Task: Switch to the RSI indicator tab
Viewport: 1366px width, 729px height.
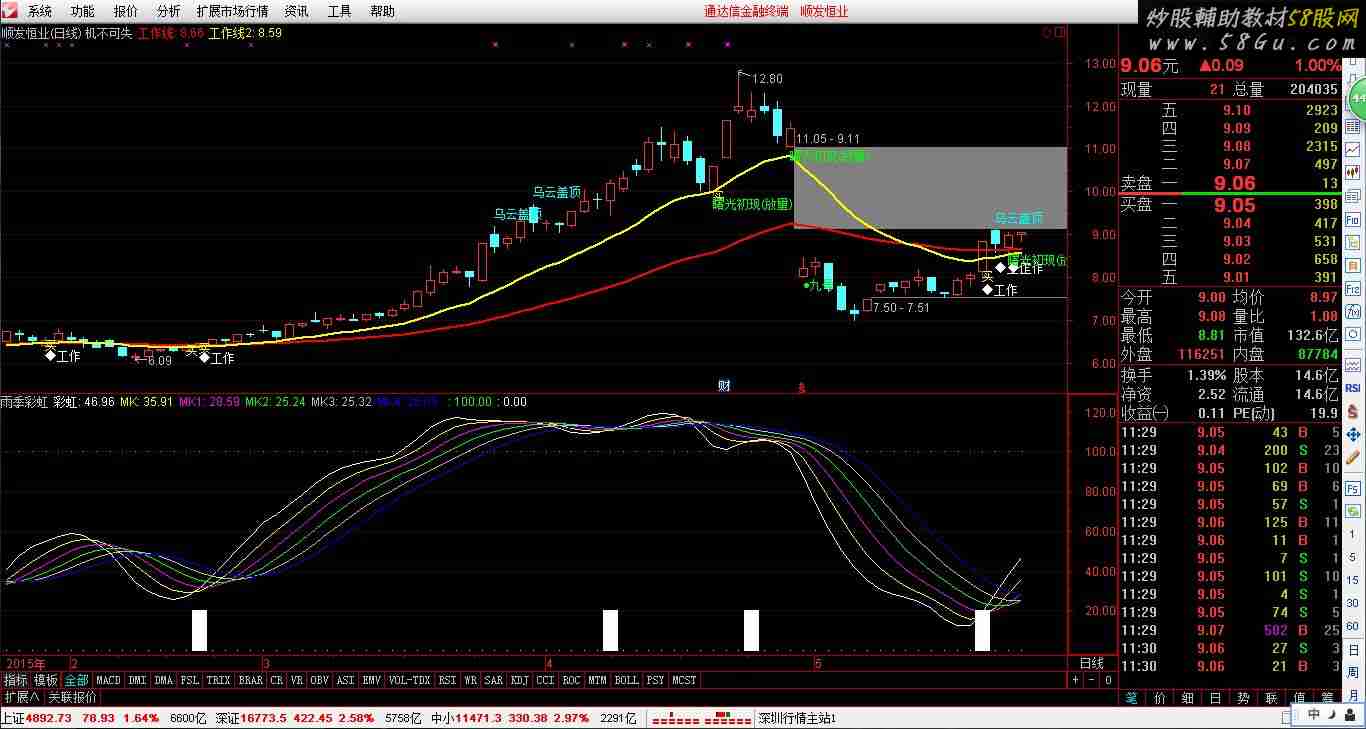Action: pos(448,680)
